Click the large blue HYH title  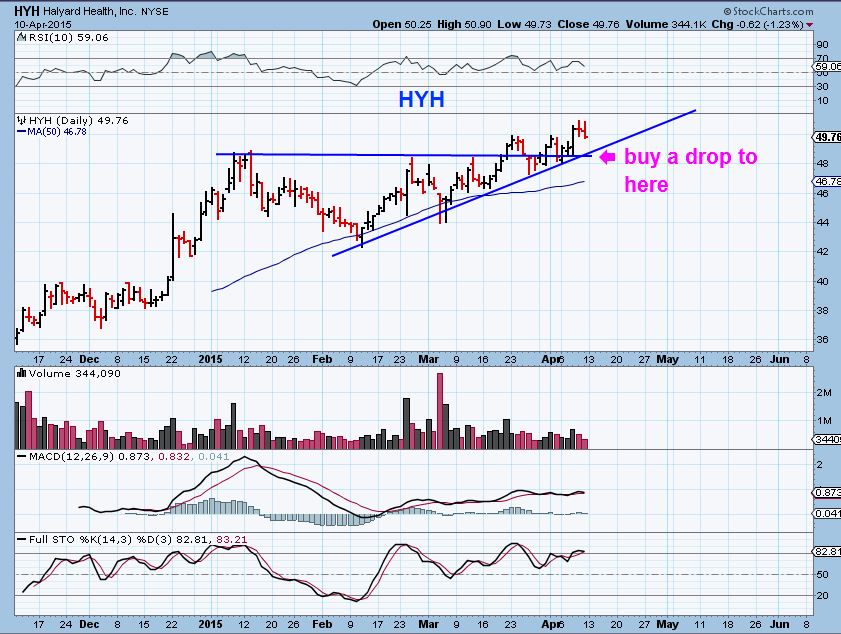(421, 99)
